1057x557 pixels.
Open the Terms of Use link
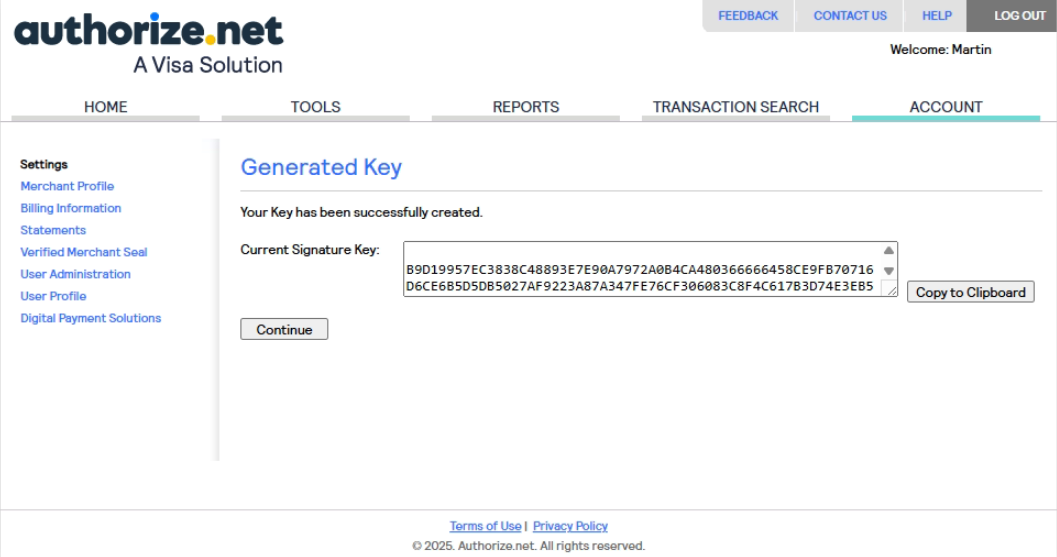[x=485, y=526]
